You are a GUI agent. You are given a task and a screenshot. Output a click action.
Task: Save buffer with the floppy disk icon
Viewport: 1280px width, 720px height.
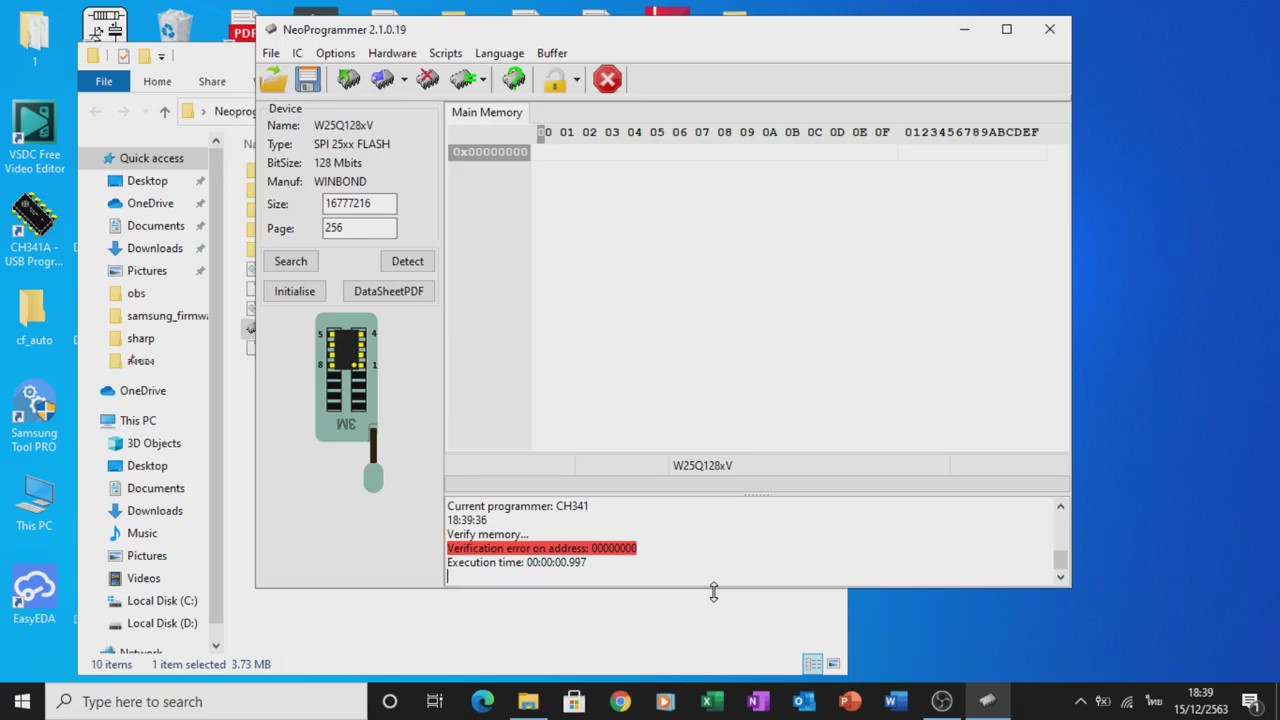(307, 80)
